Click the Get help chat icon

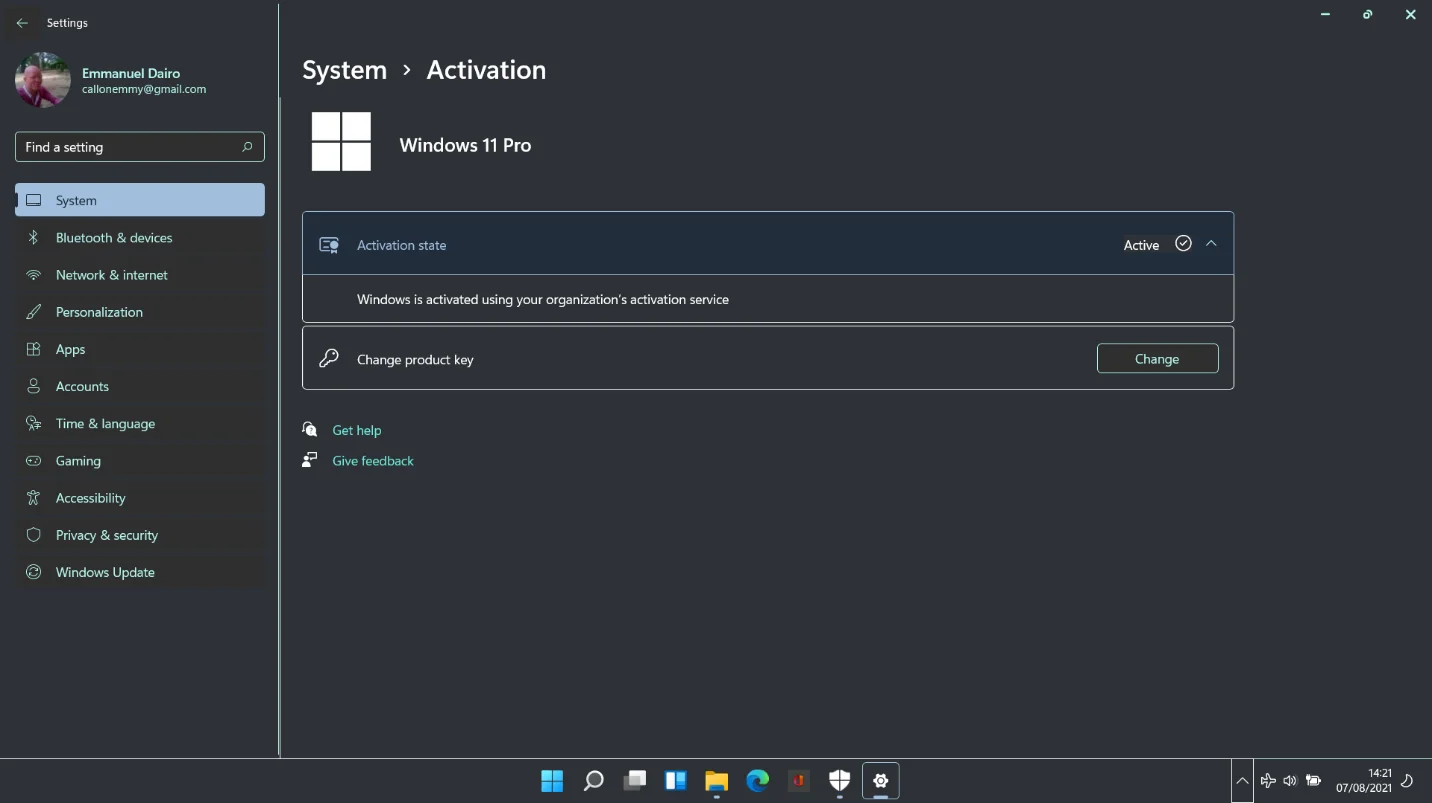(310, 429)
